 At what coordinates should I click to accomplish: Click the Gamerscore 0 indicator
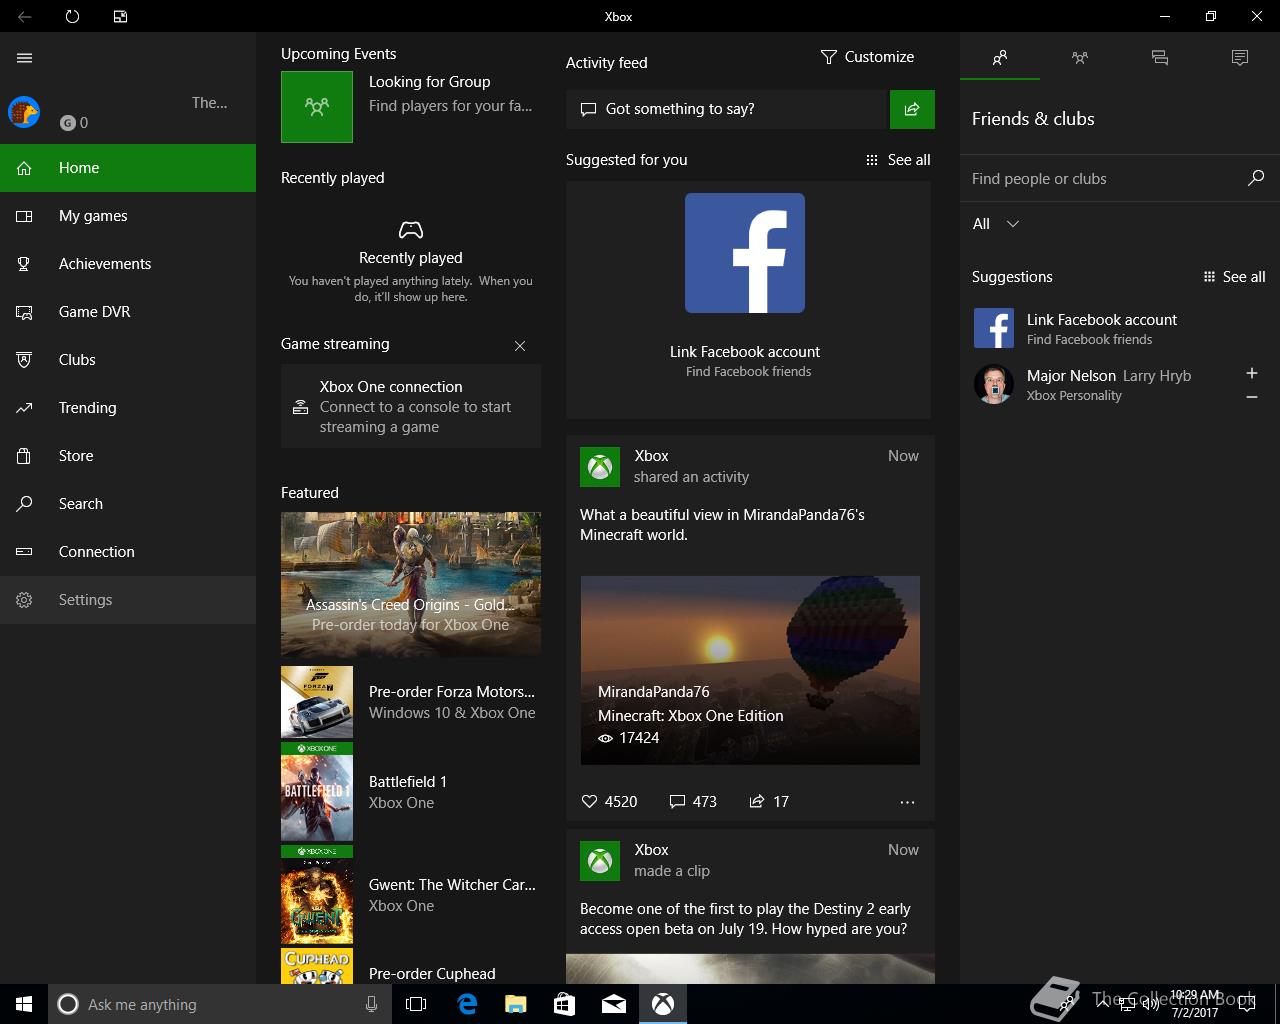[x=74, y=123]
